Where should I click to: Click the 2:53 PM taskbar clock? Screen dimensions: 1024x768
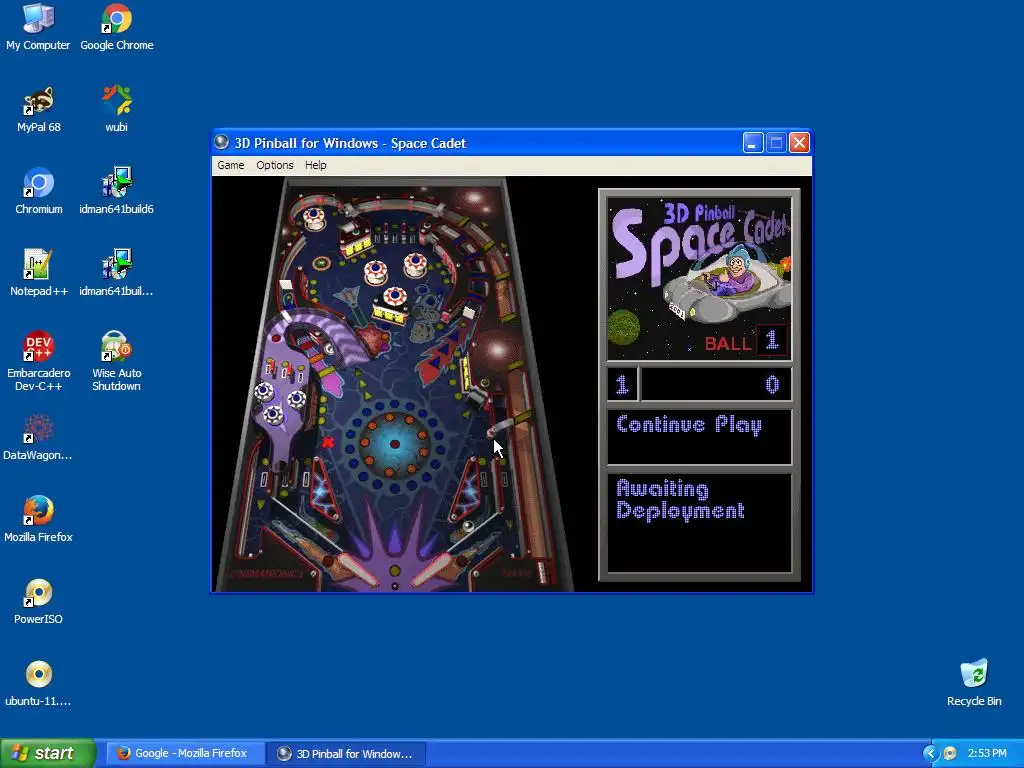(987, 753)
